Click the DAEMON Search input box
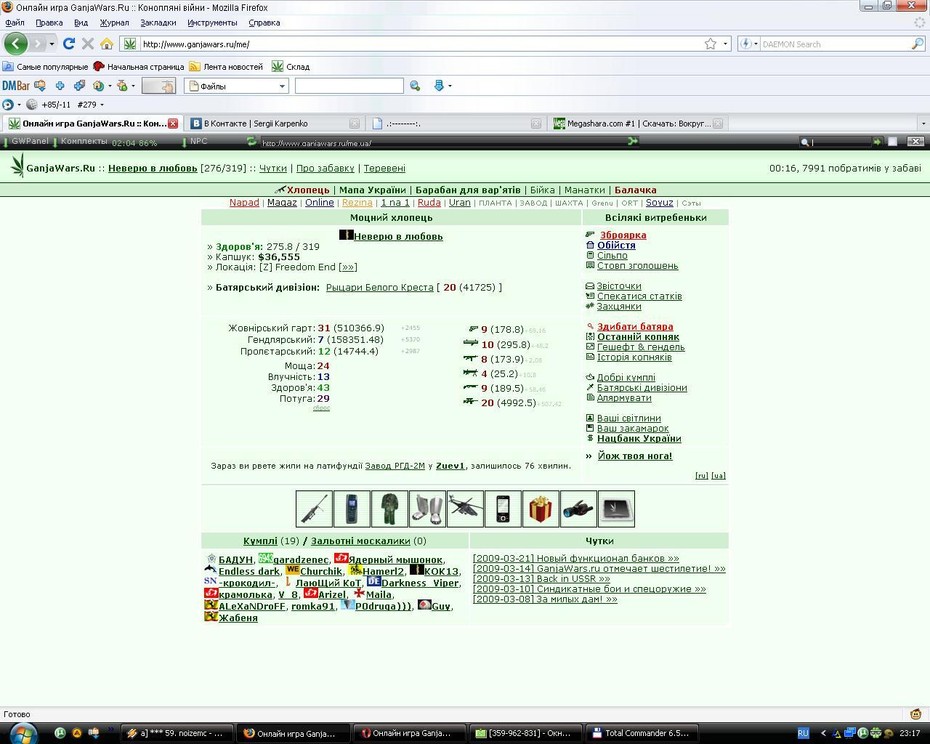 (835, 44)
